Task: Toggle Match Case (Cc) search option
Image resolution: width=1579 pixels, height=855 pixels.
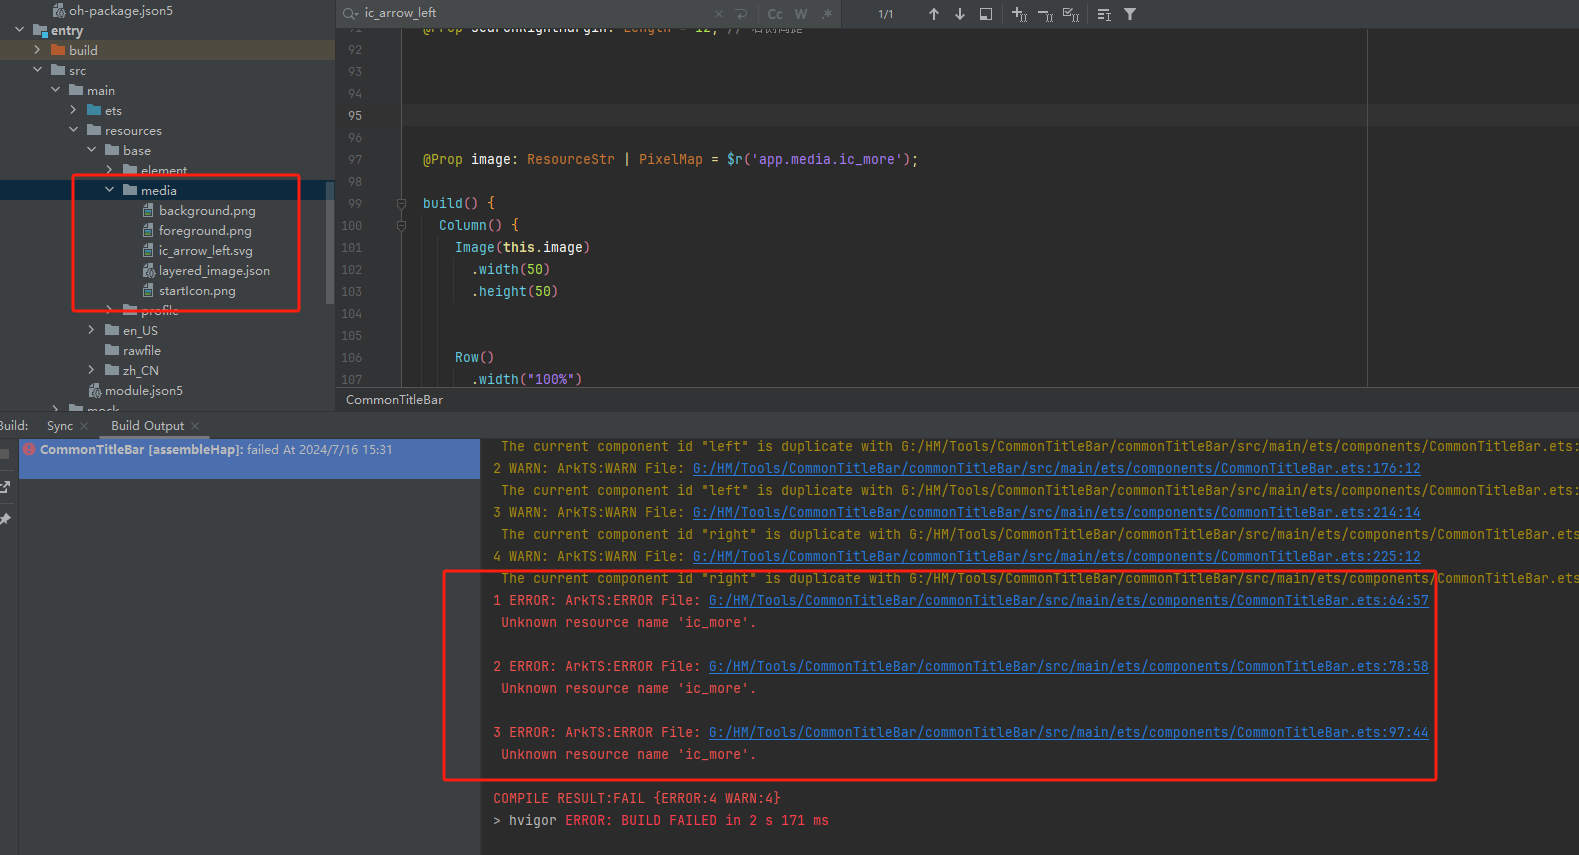Action: (775, 14)
